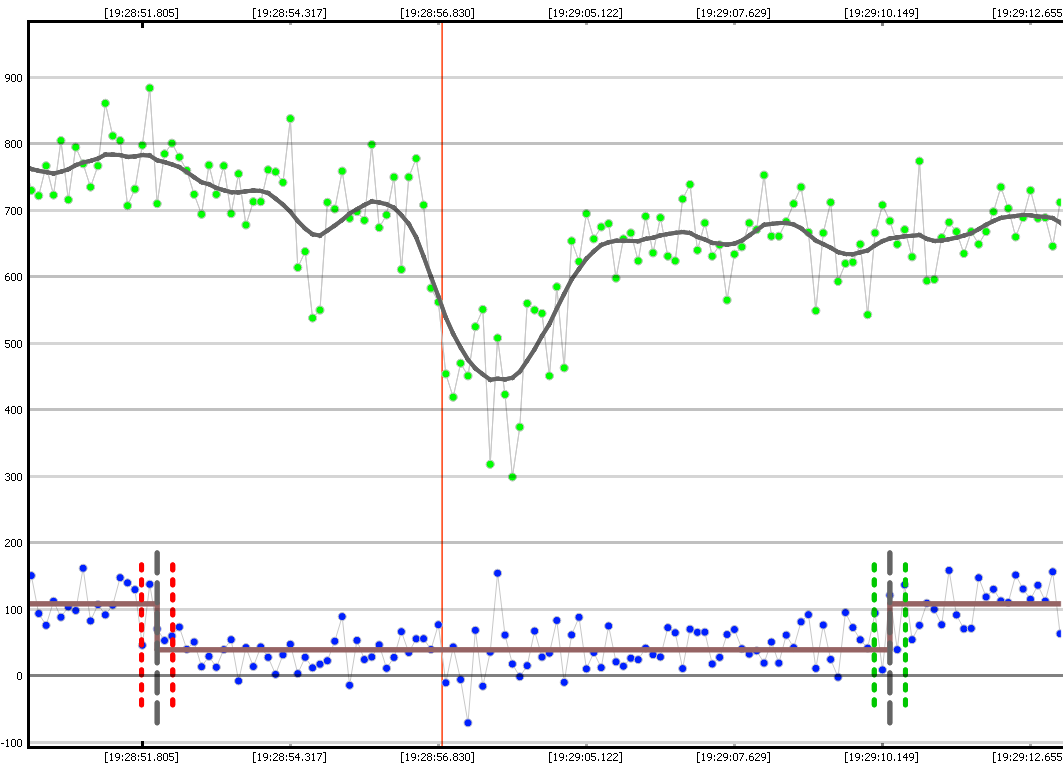Click the -100 y-axis value
Screen dimensions: 1063x769
(12, 743)
